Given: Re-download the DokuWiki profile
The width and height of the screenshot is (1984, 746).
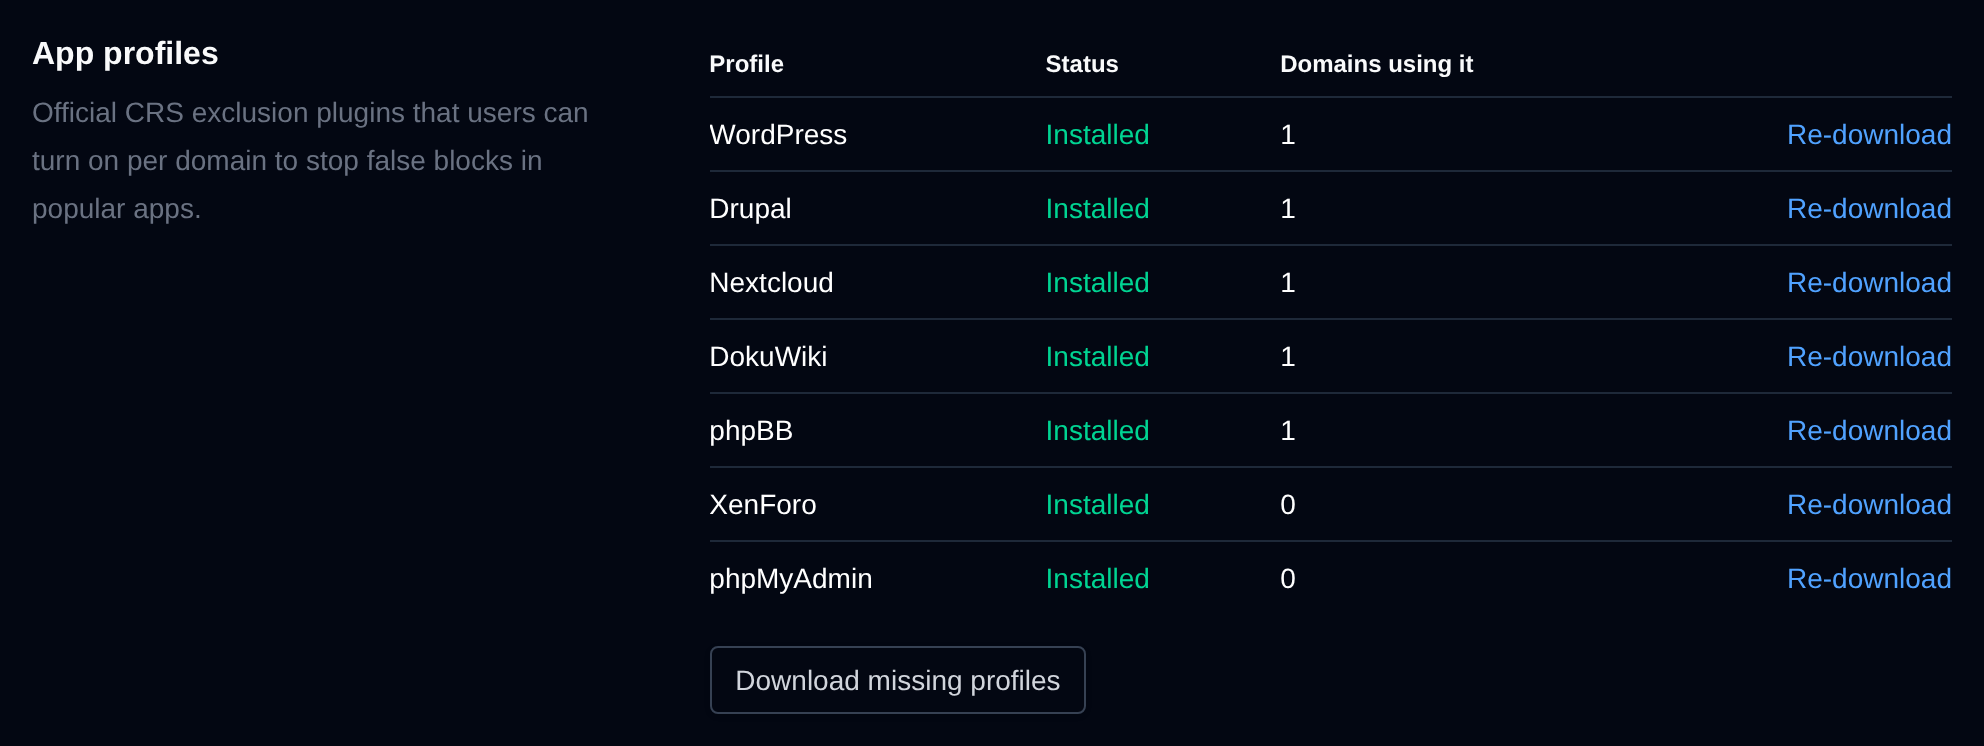Looking at the screenshot, I should click(1869, 357).
